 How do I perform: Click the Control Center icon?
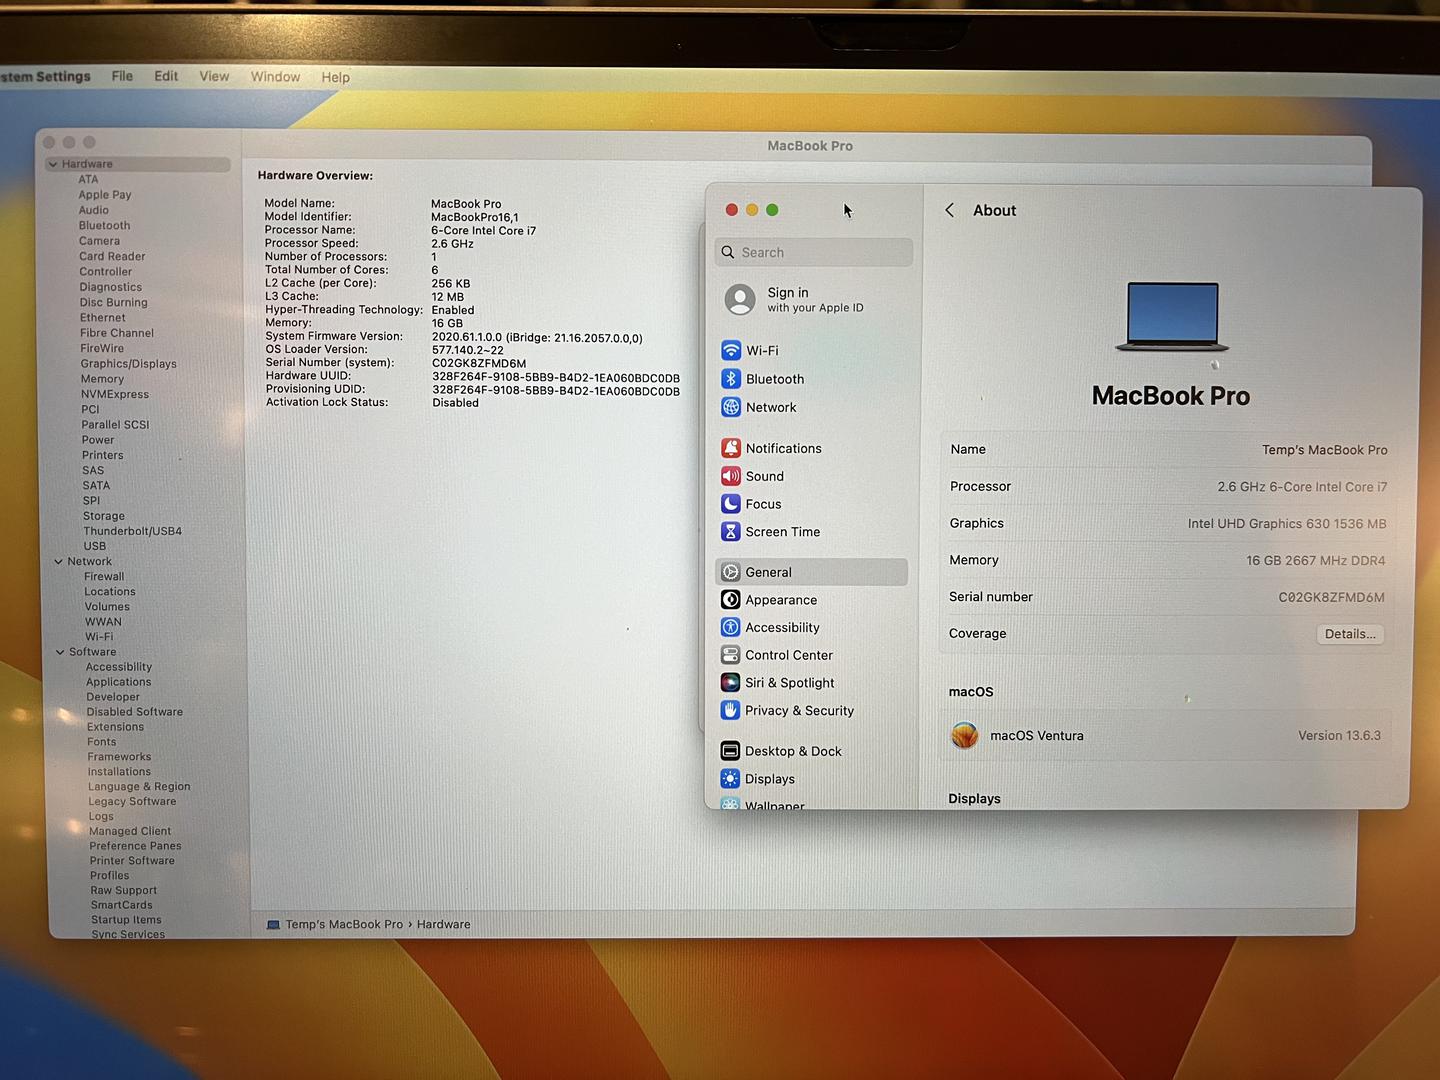(x=730, y=655)
